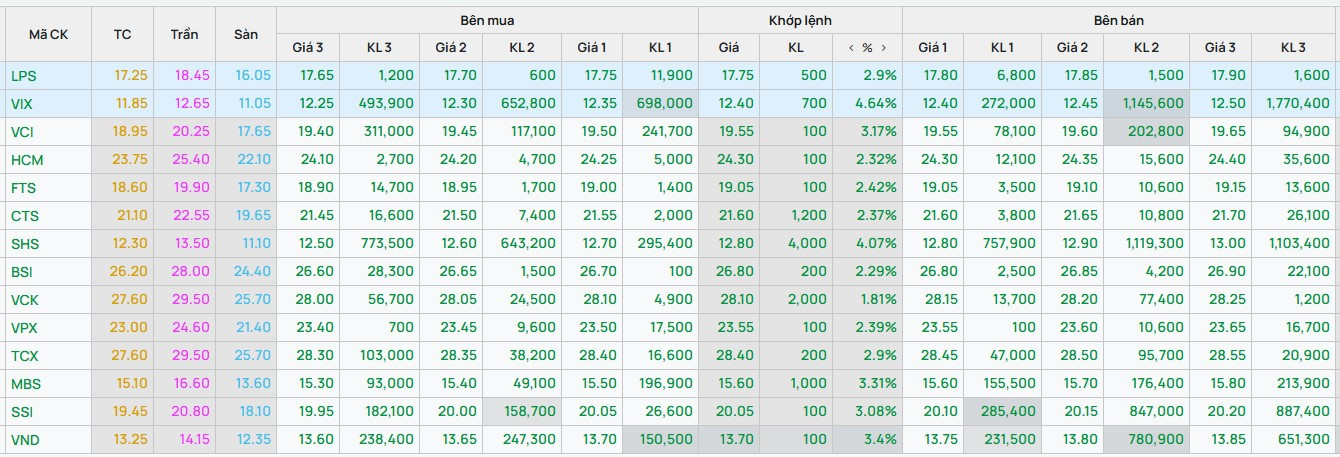Select the VND ticker symbol
The height and width of the screenshot is (457, 1340).
[x=25, y=440]
